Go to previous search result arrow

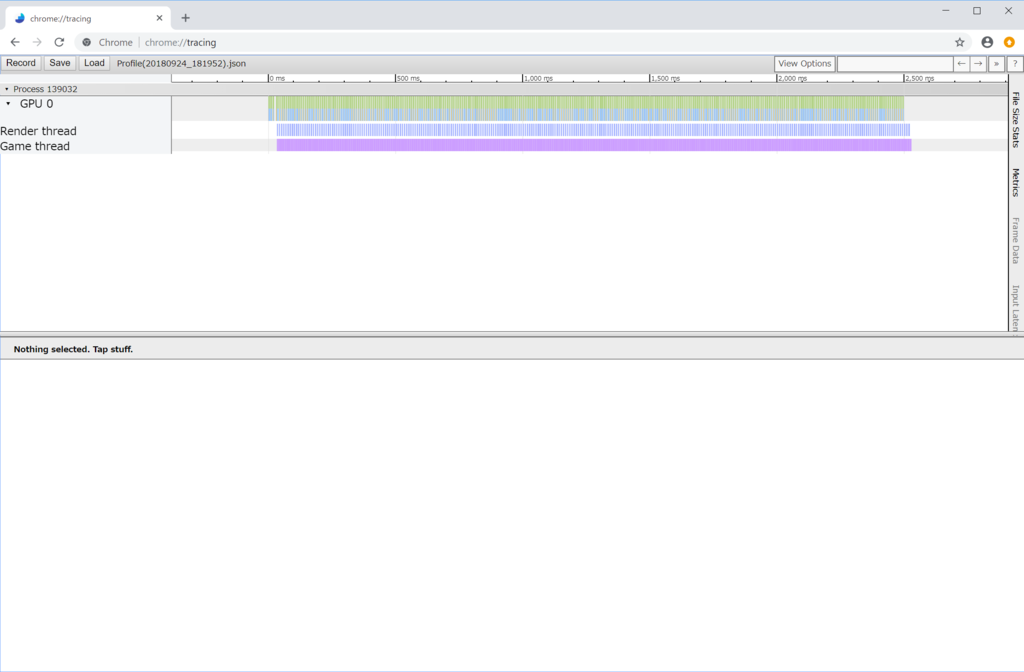click(961, 64)
